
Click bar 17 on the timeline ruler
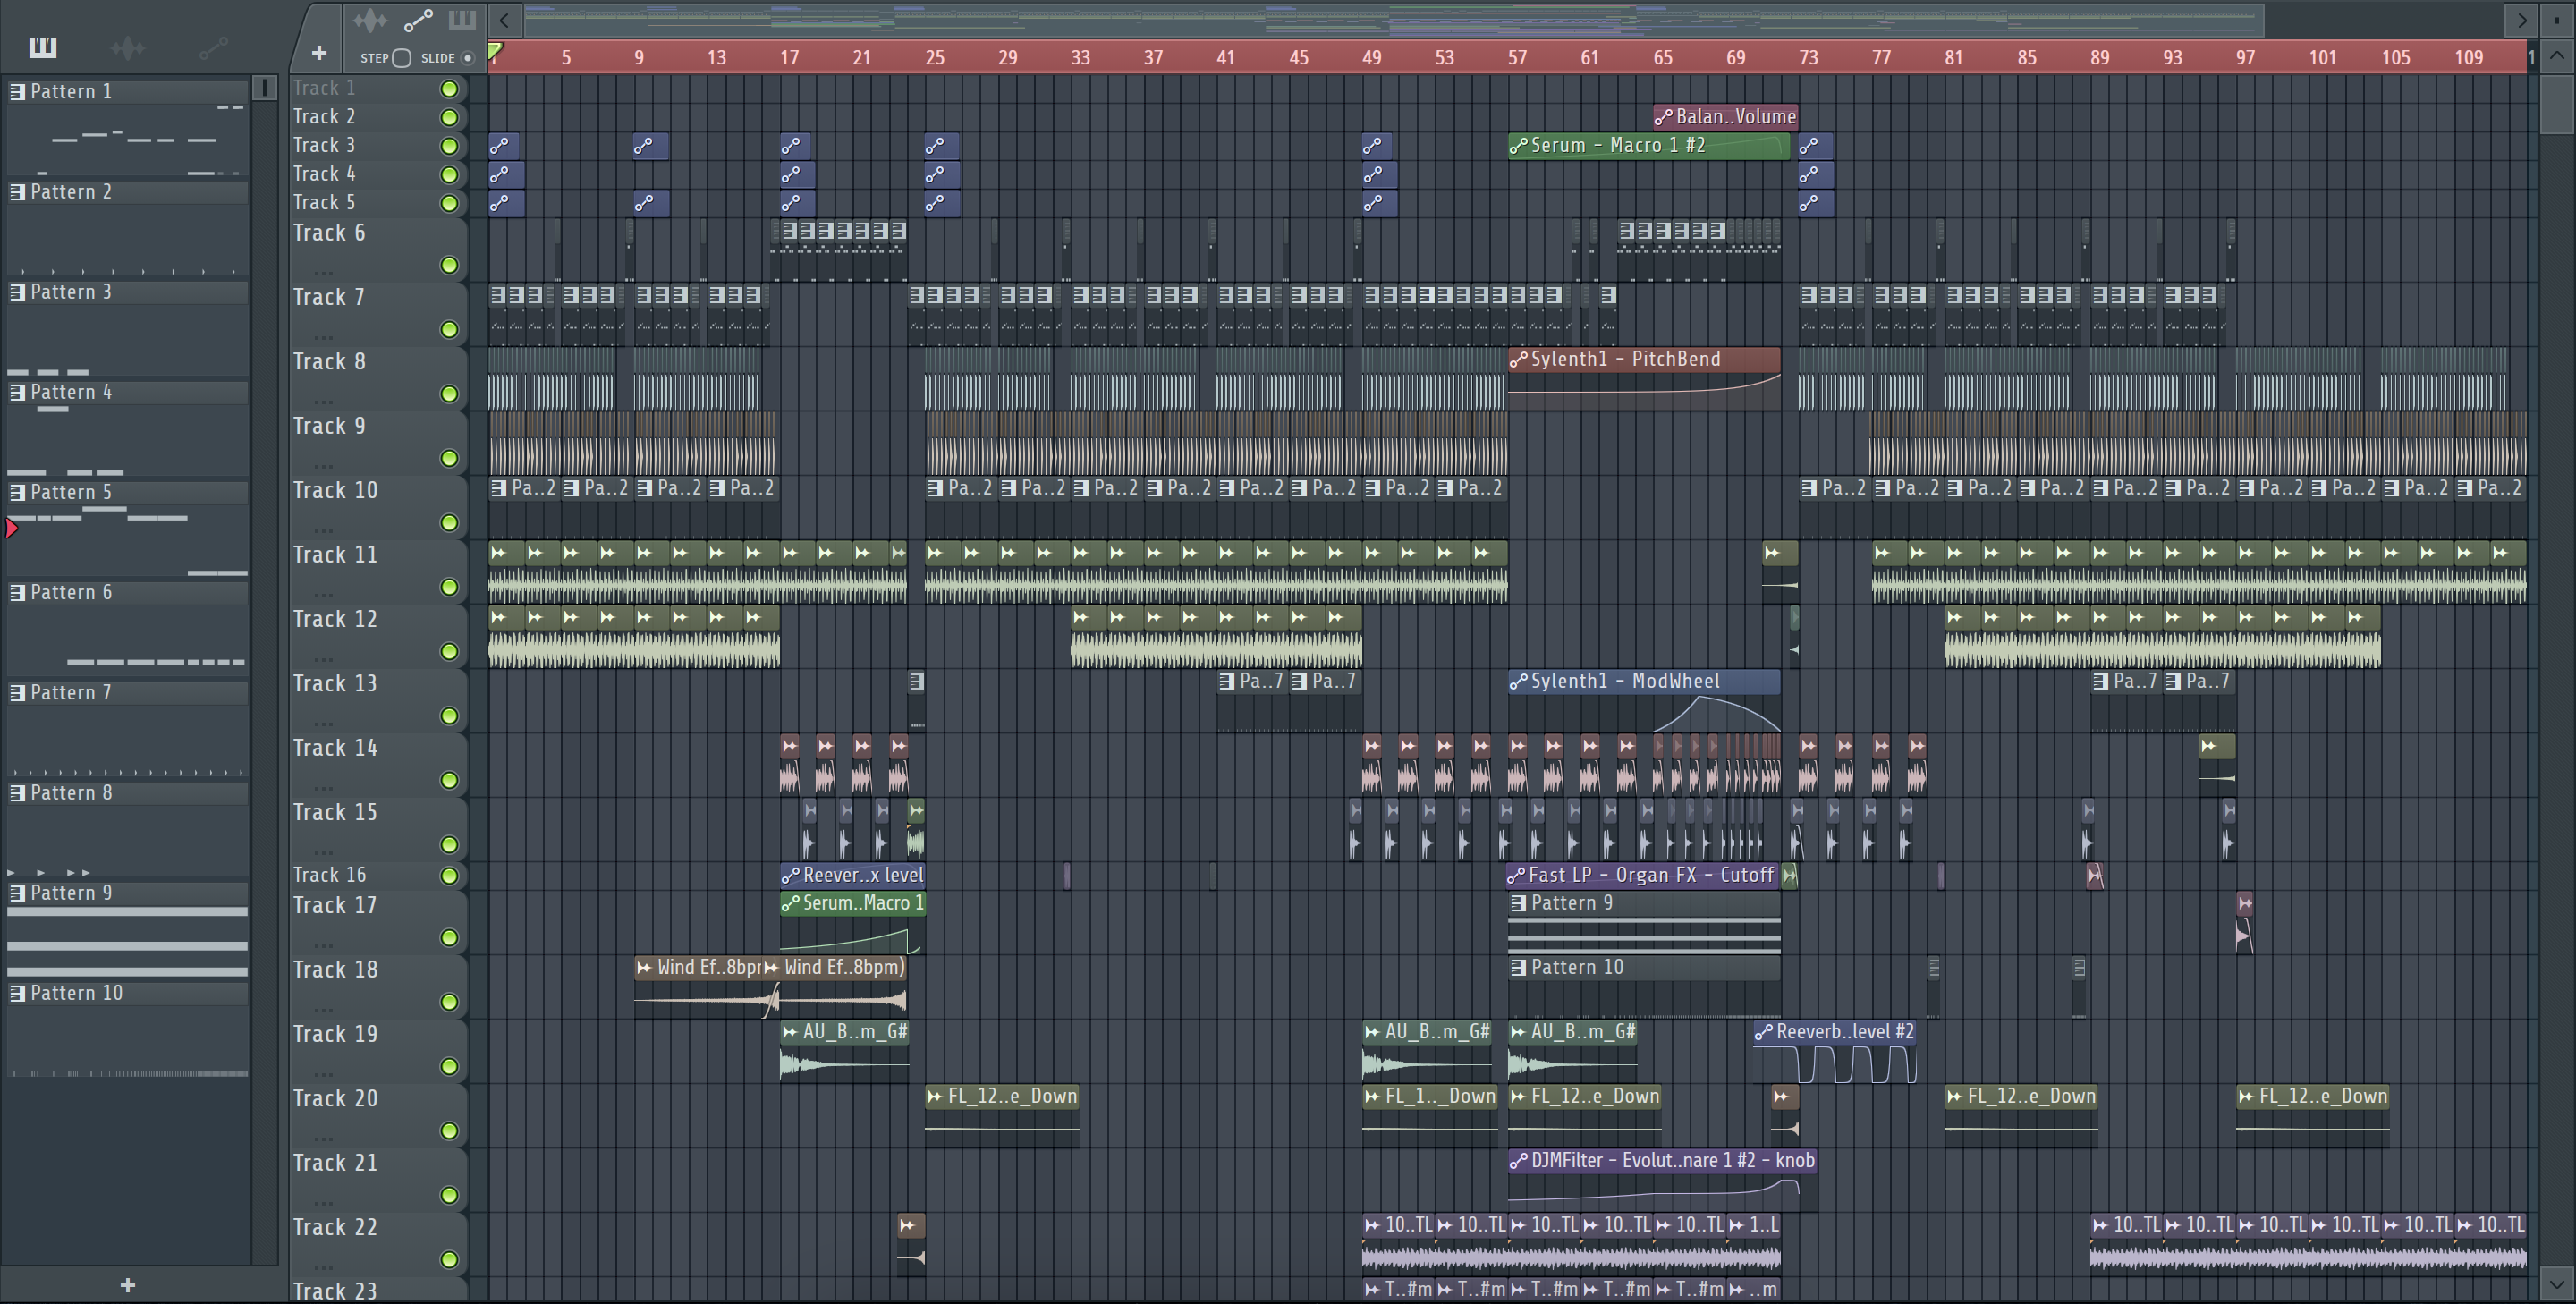789,58
